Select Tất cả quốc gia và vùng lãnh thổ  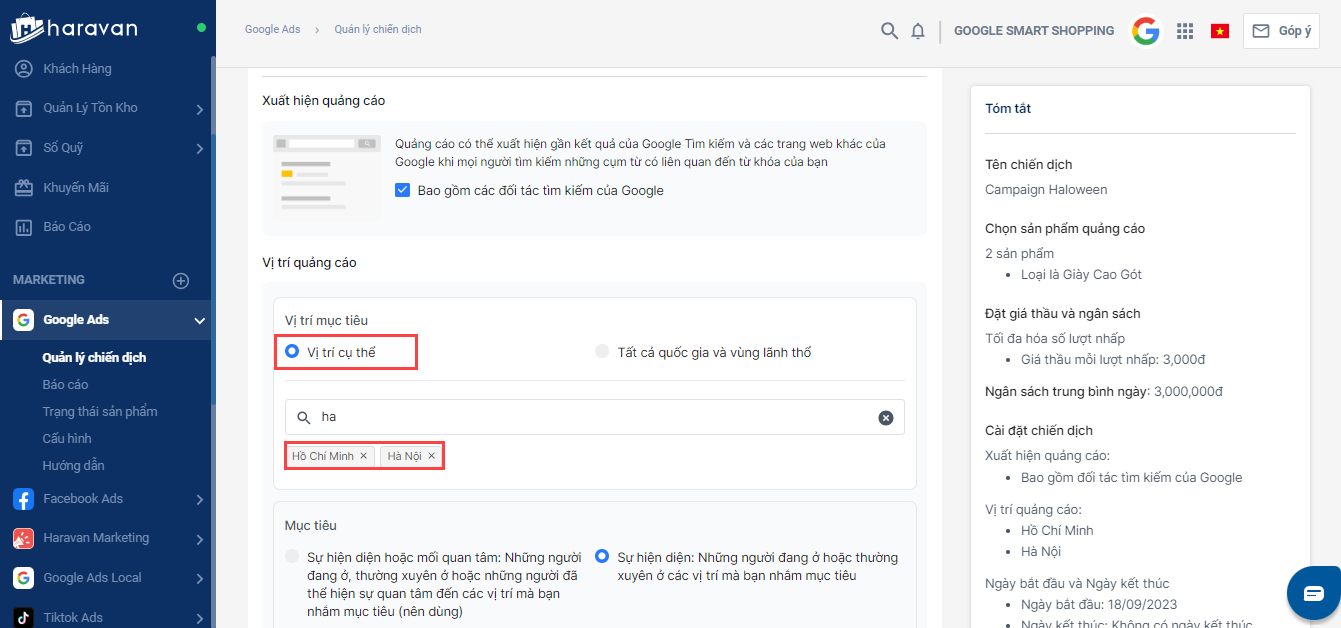pos(601,352)
